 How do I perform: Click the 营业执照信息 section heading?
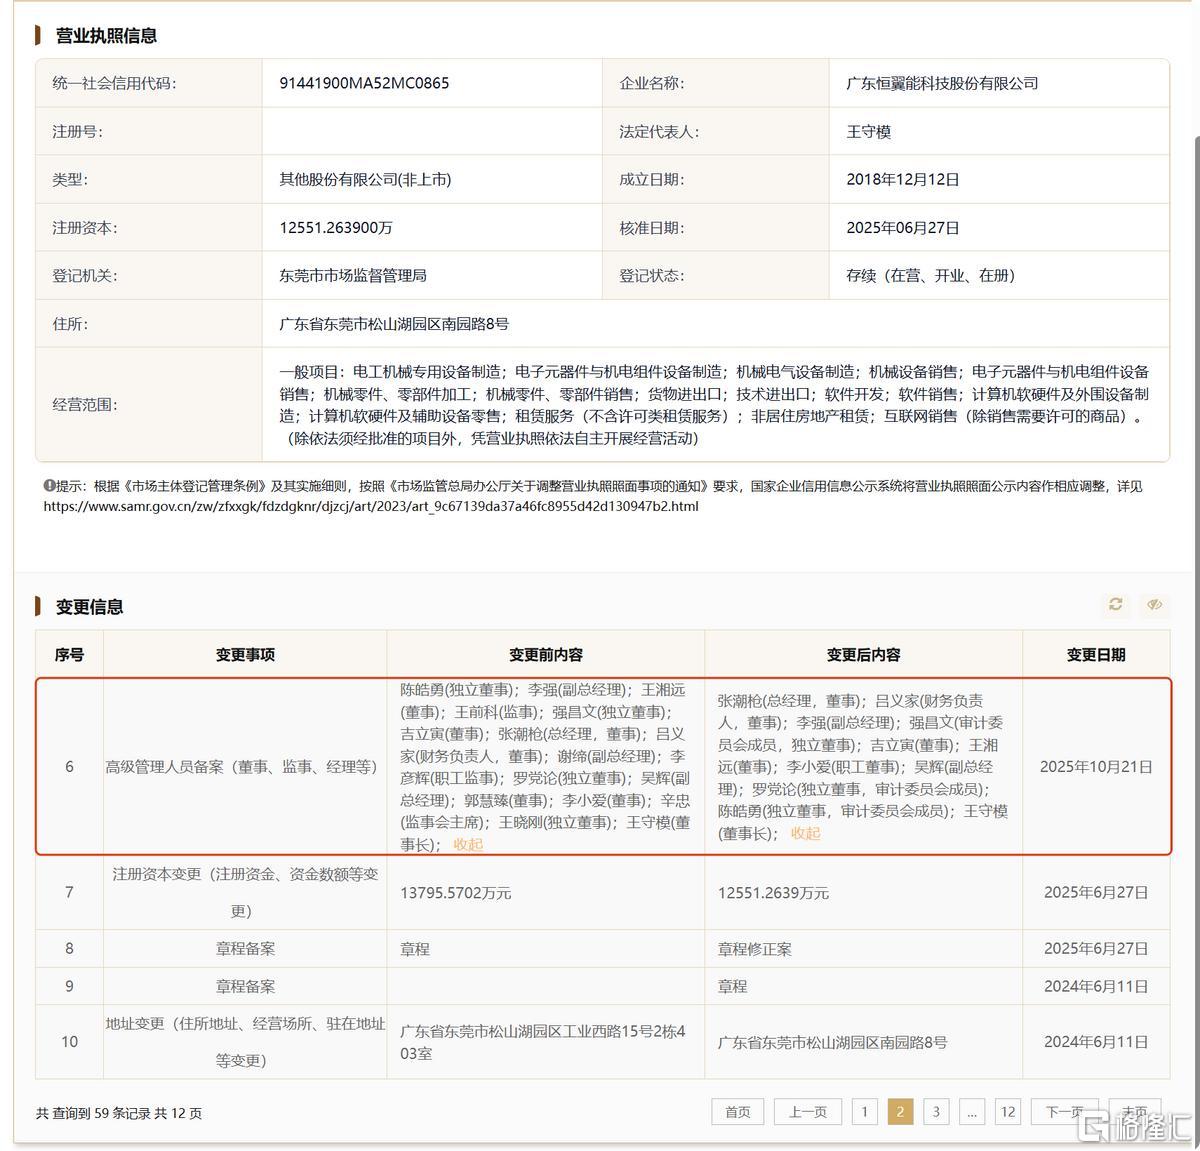point(106,36)
